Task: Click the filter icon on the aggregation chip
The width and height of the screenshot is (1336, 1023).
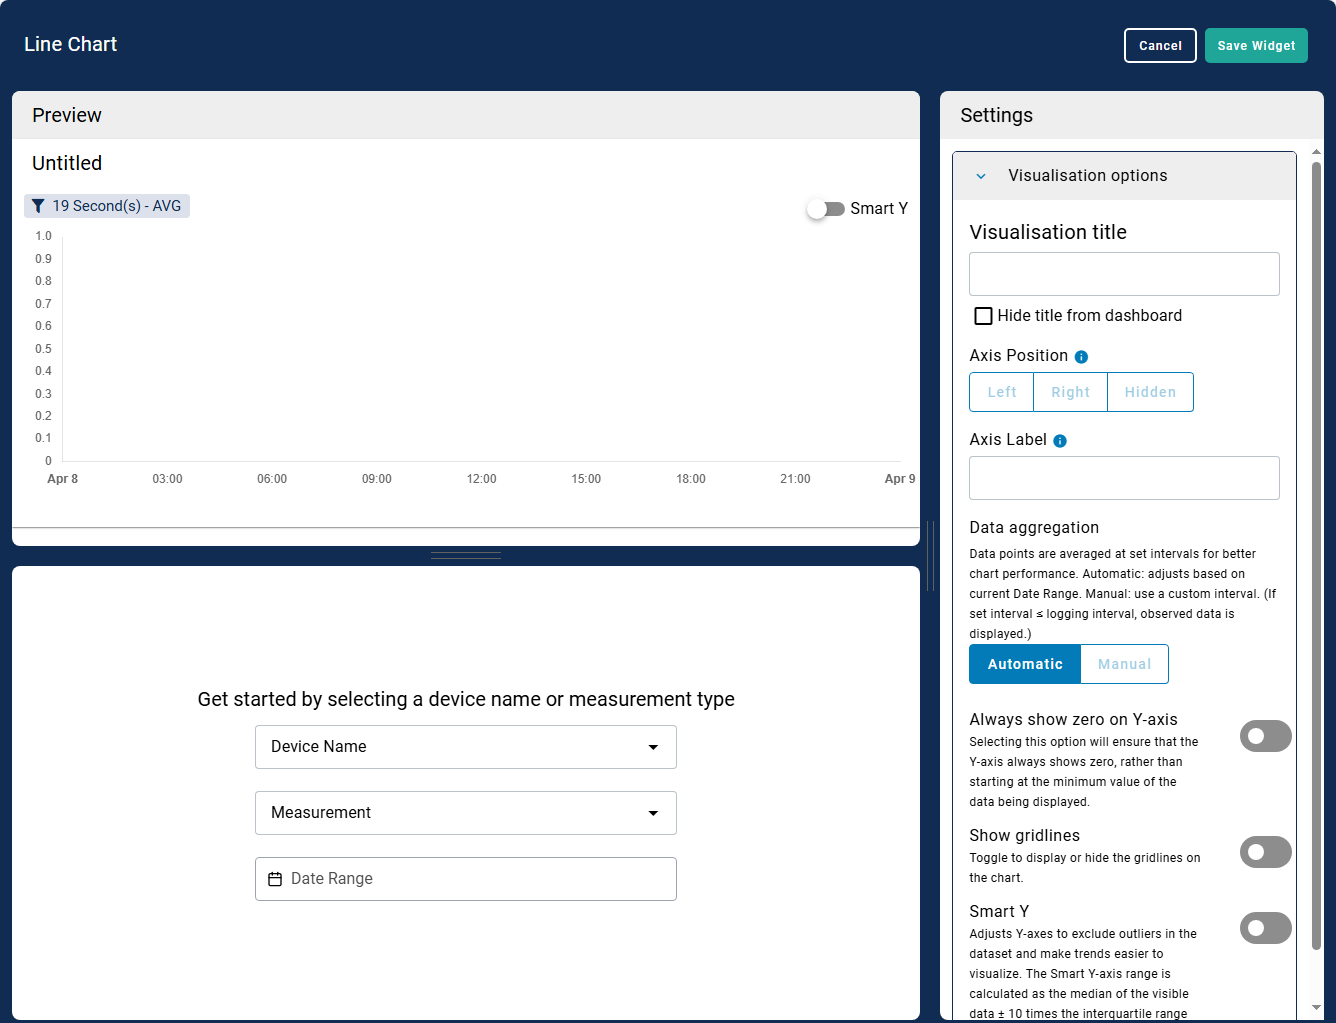Action: pos(38,206)
